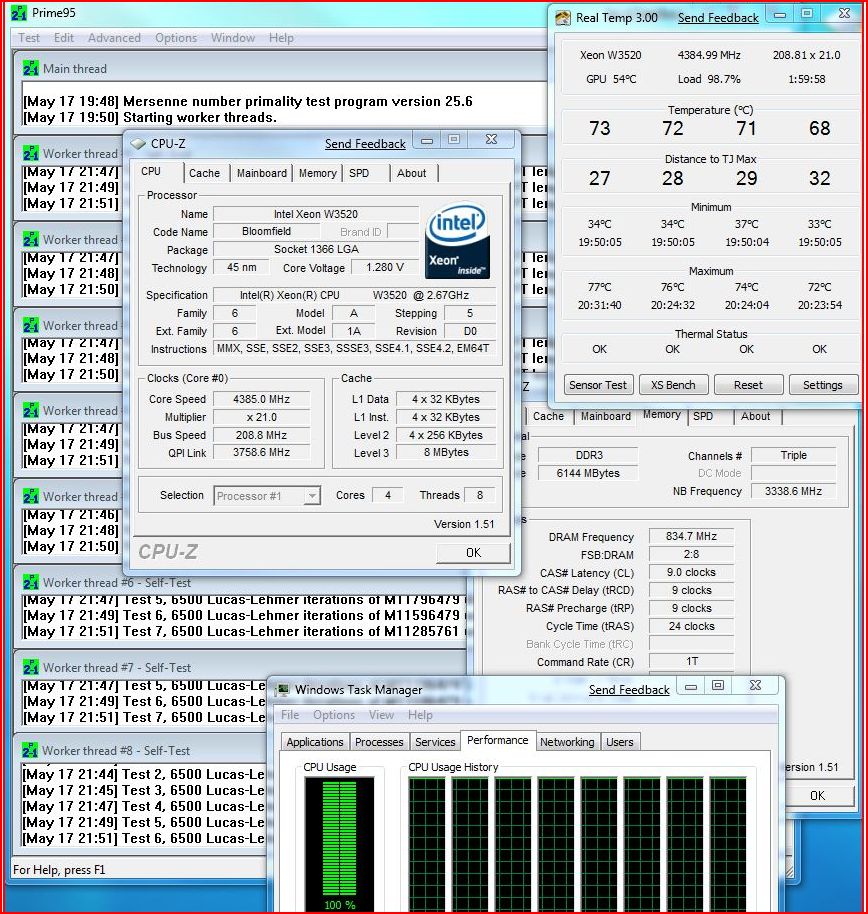
Task: Switch to the Processes tab in Task Manager
Action: 379,742
